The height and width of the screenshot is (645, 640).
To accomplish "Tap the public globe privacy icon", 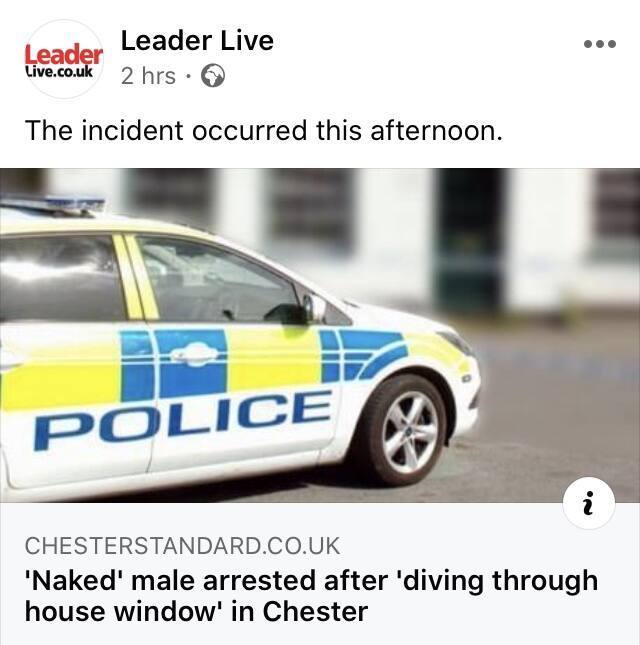I will tap(213, 76).
